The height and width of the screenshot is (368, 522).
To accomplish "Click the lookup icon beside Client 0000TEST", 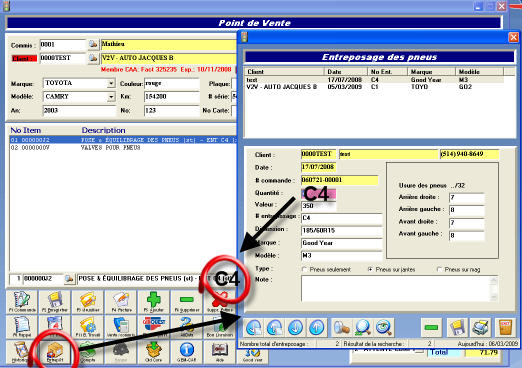I will coord(93,58).
